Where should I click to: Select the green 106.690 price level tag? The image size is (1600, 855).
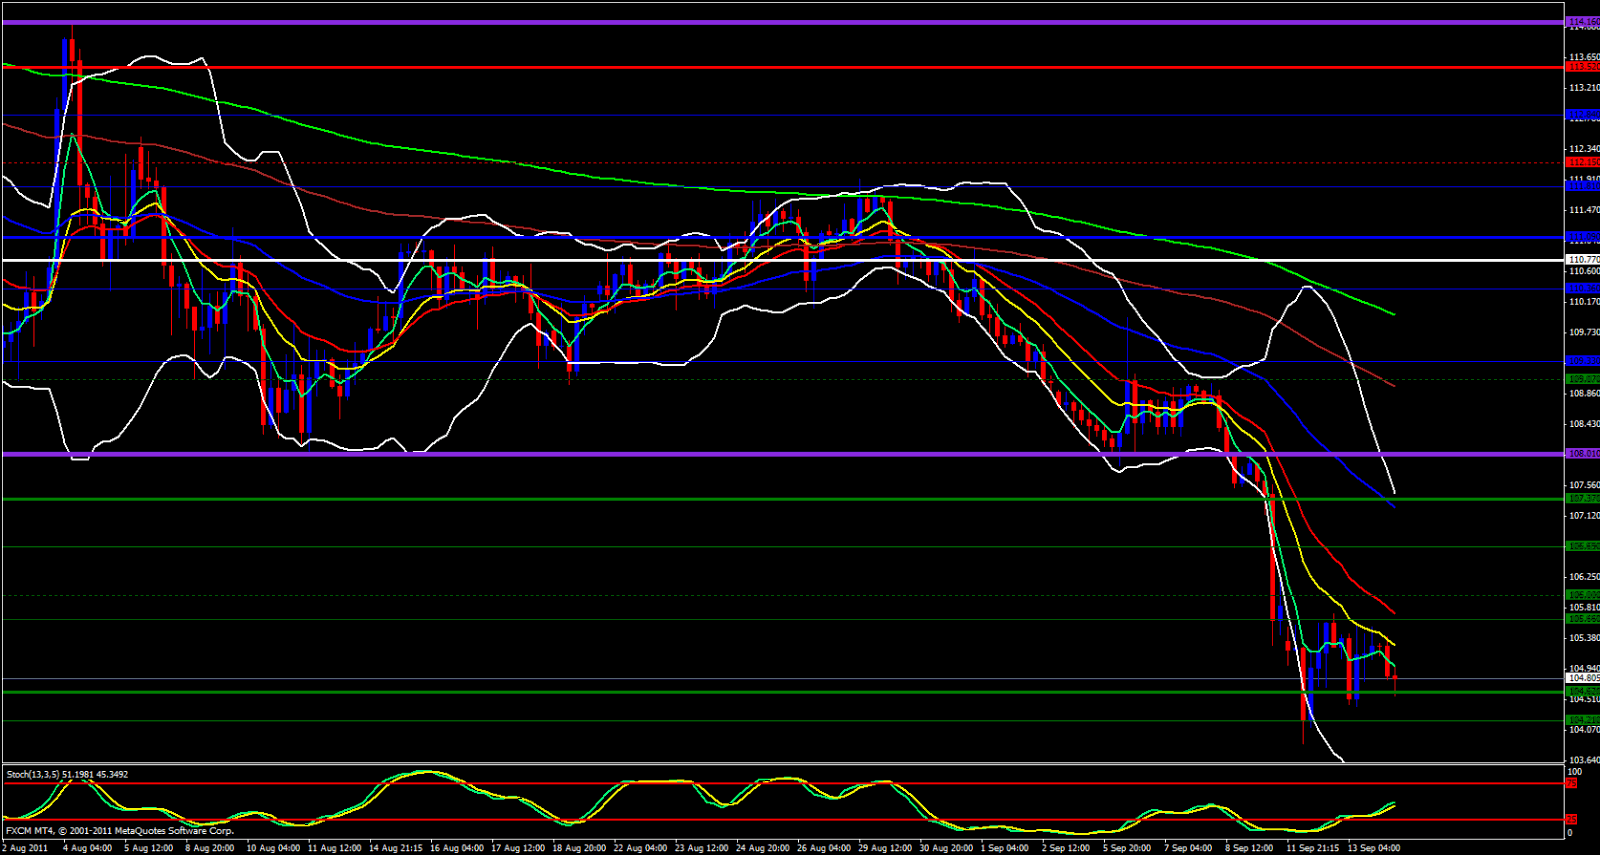point(1583,546)
